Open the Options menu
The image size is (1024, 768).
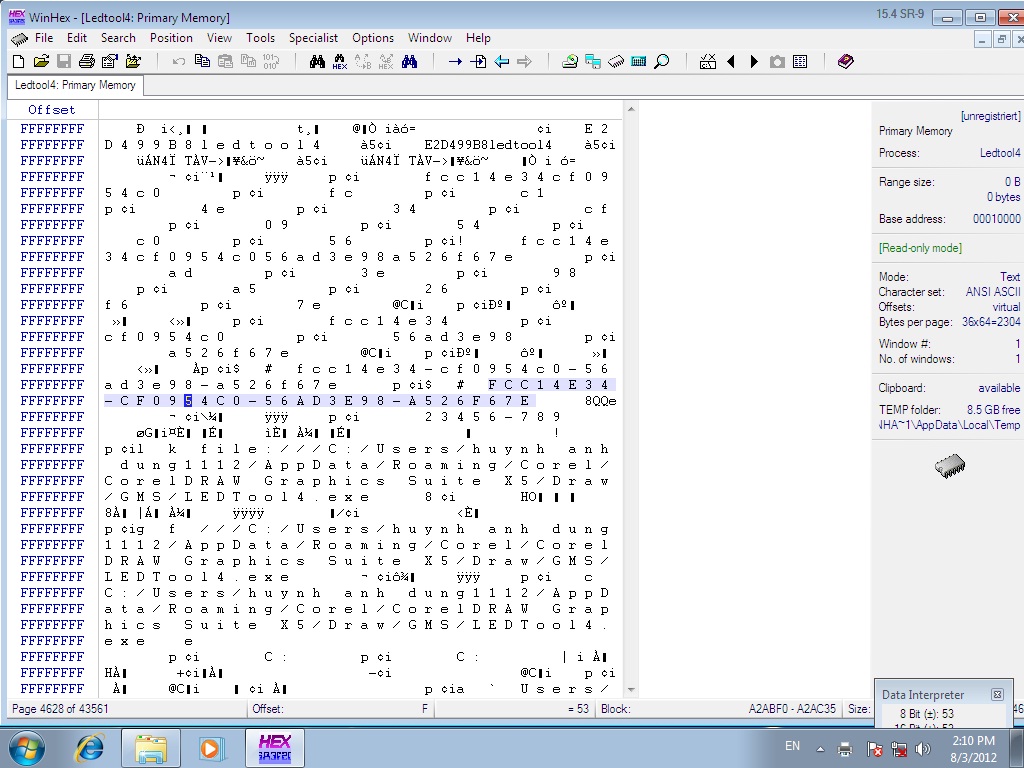(373, 38)
